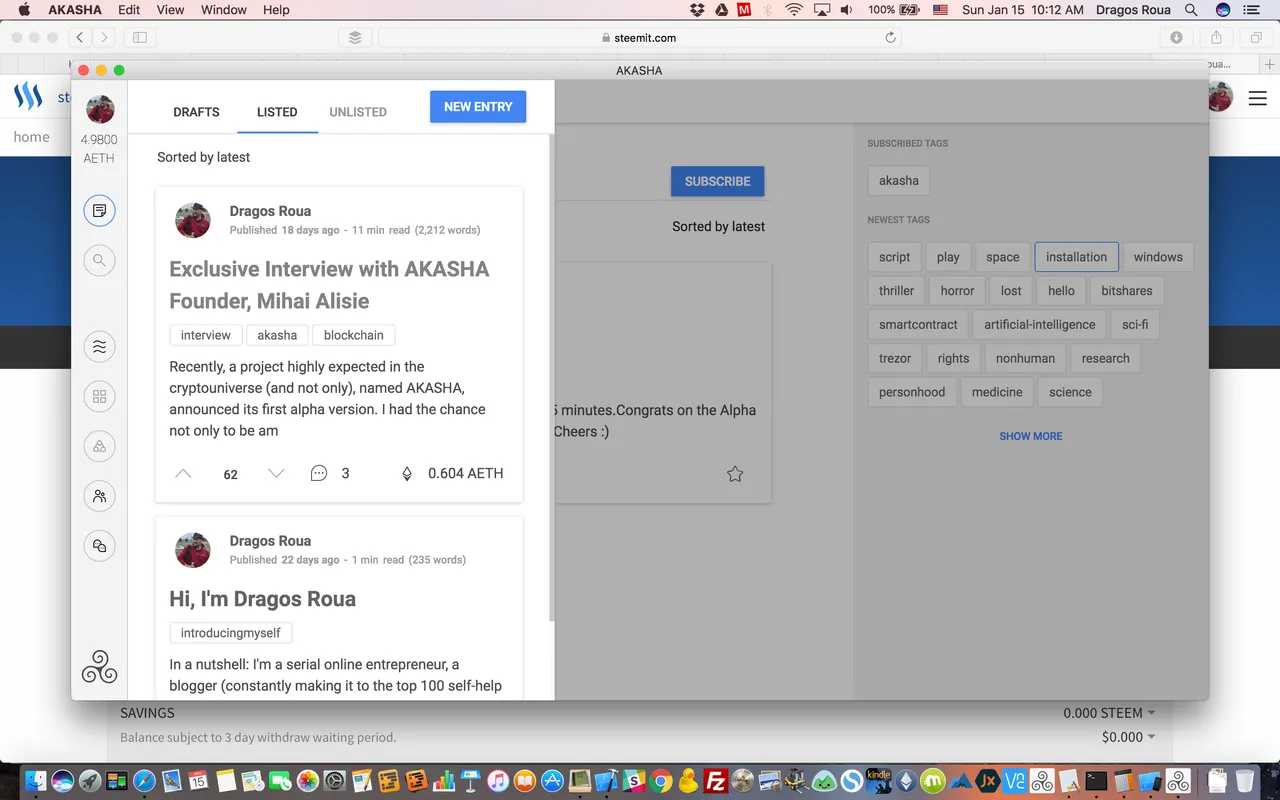Click the AKASHA triskelion logo at sidebar bottom
The width and height of the screenshot is (1280, 800).
click(99, 667)
